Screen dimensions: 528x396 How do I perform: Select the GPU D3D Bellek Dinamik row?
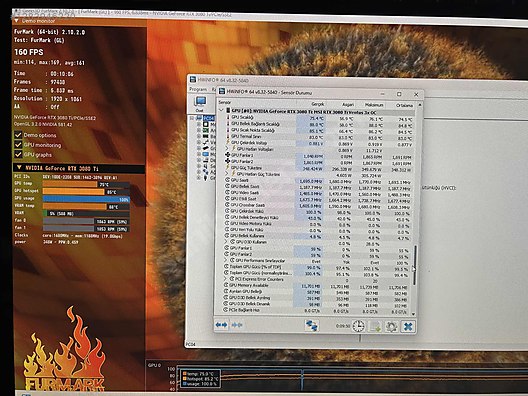(x=316, y=304)
